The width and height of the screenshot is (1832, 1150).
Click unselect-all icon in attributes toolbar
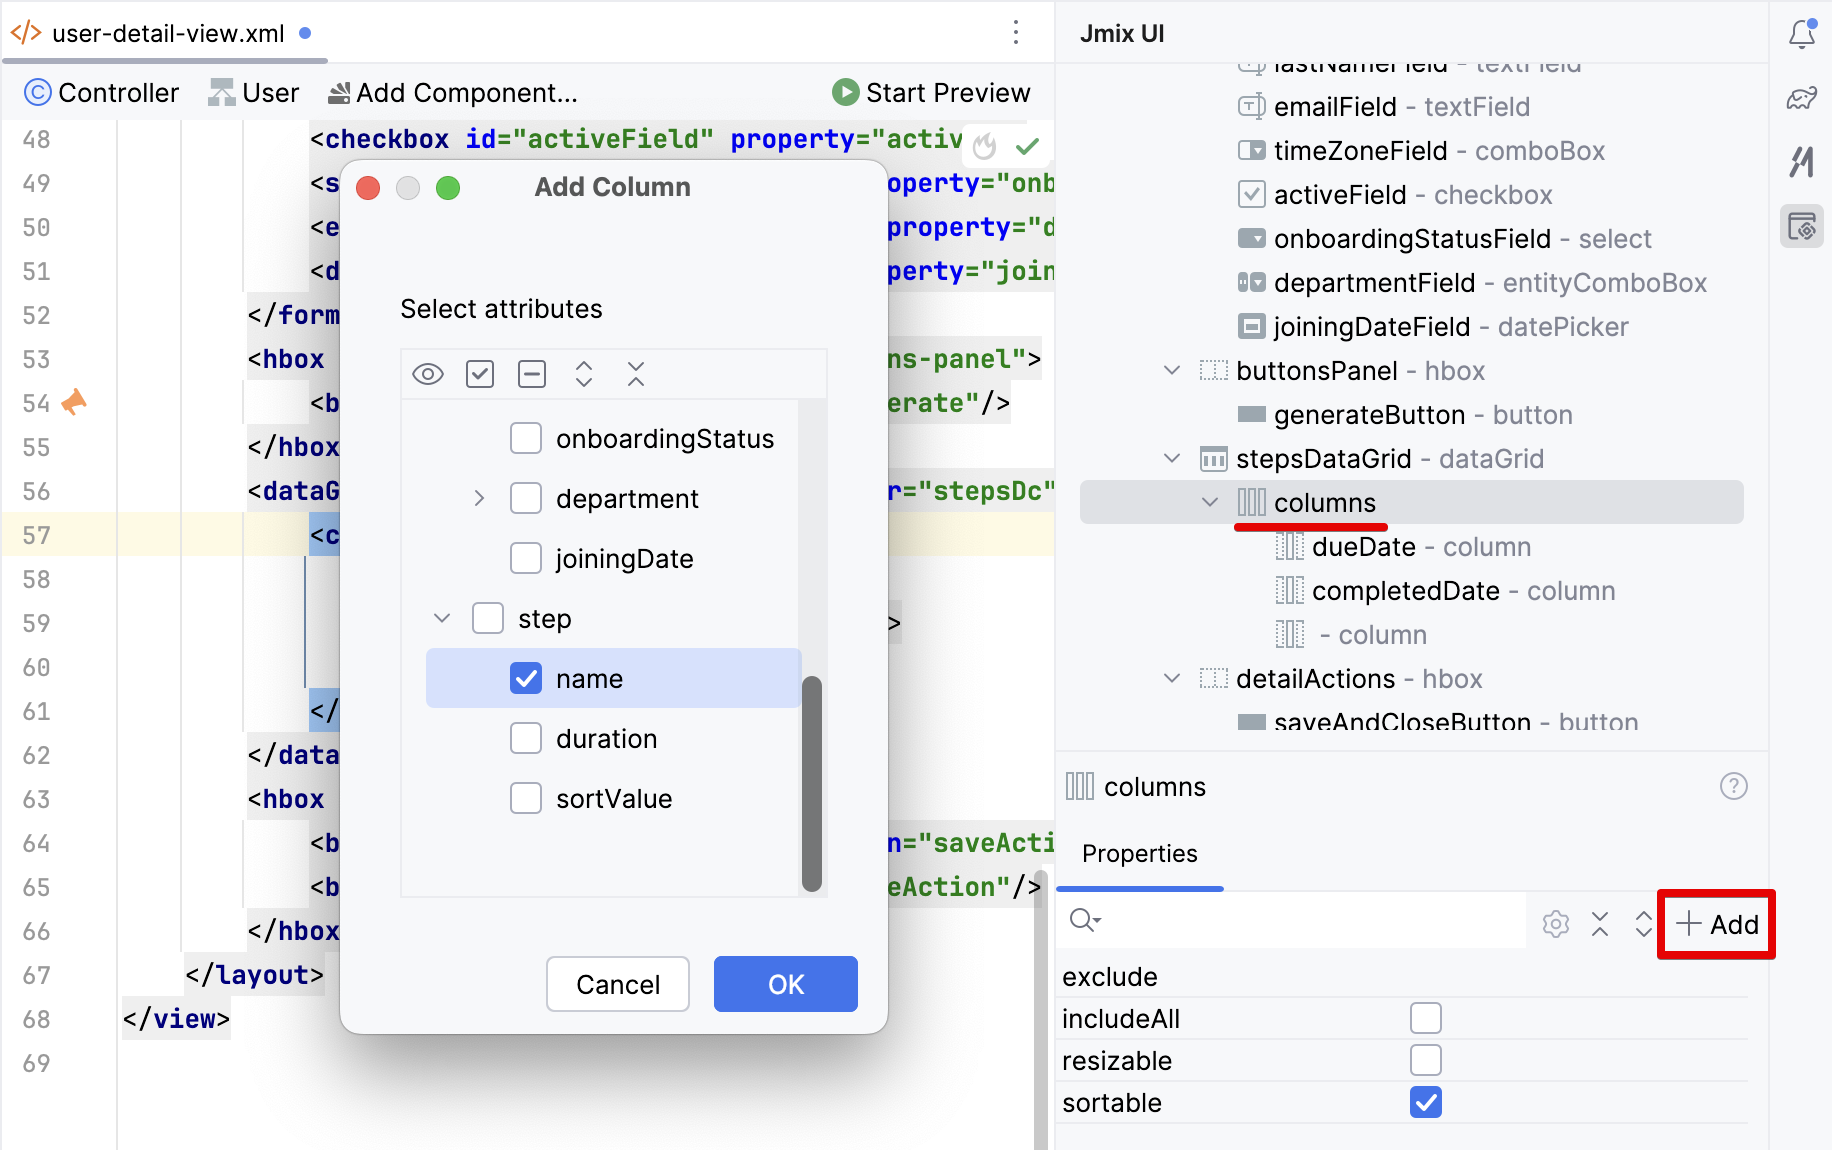pyautogui.click(x=532, y=374)
